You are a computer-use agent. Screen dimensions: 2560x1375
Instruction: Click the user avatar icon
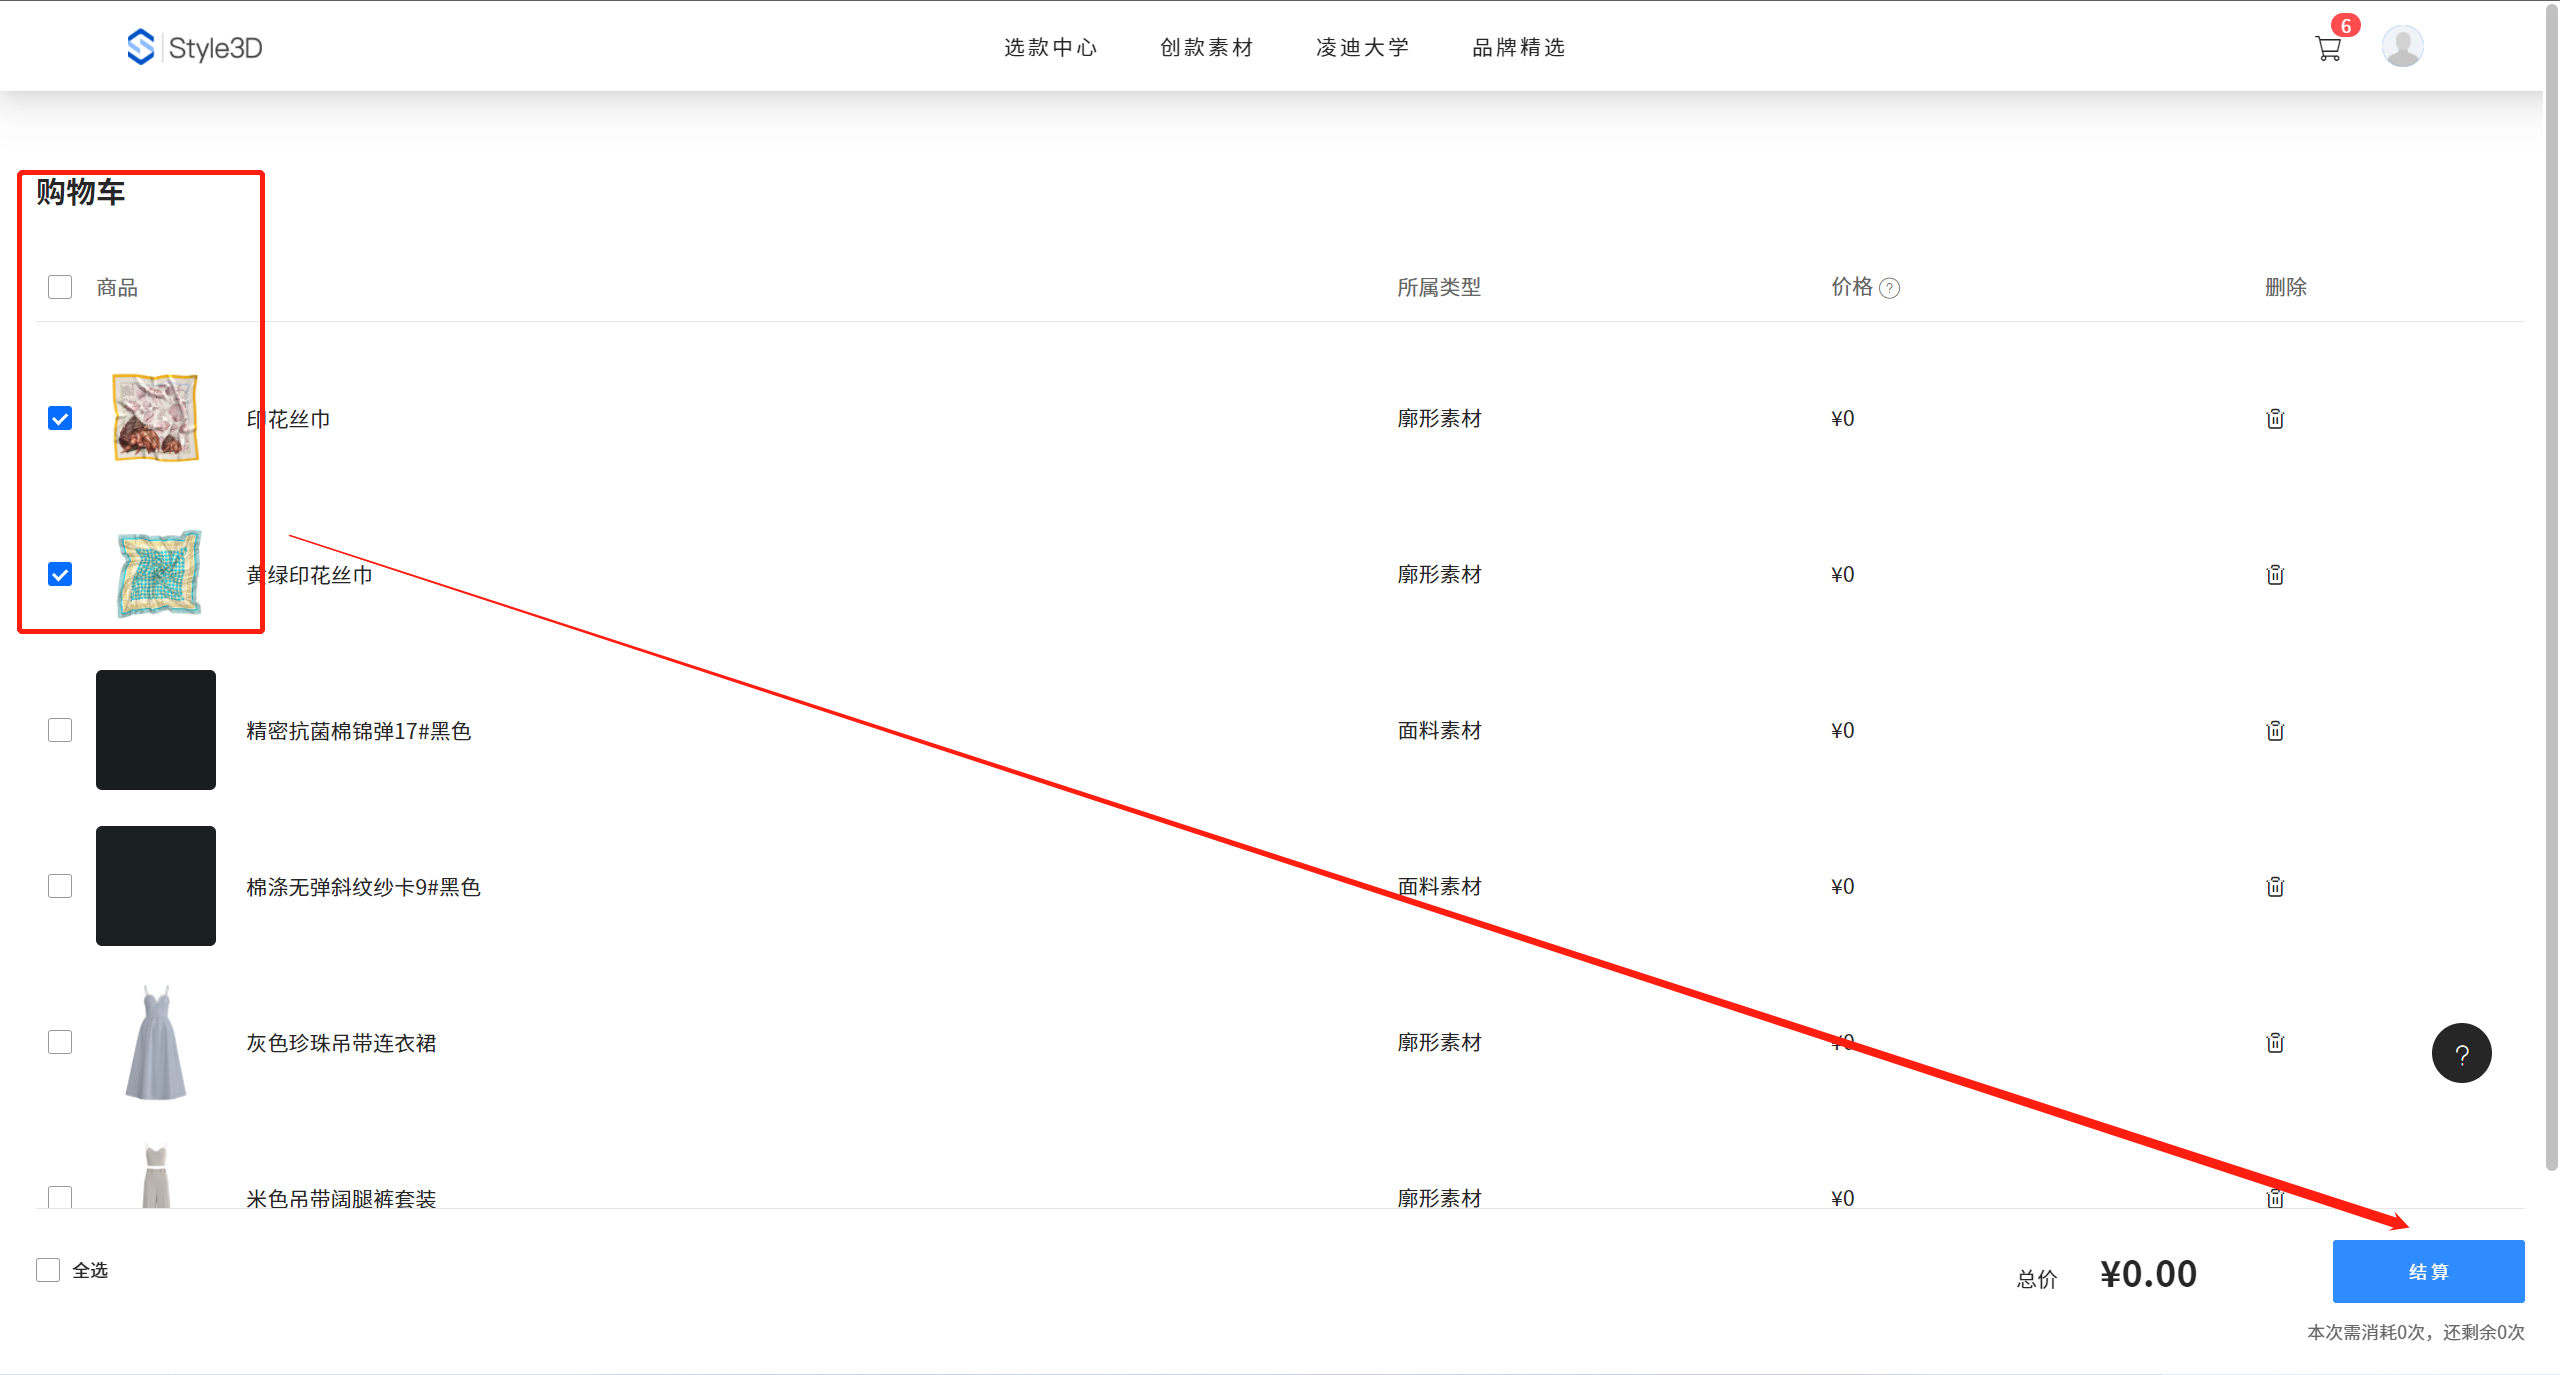(x=2402, y=46)
